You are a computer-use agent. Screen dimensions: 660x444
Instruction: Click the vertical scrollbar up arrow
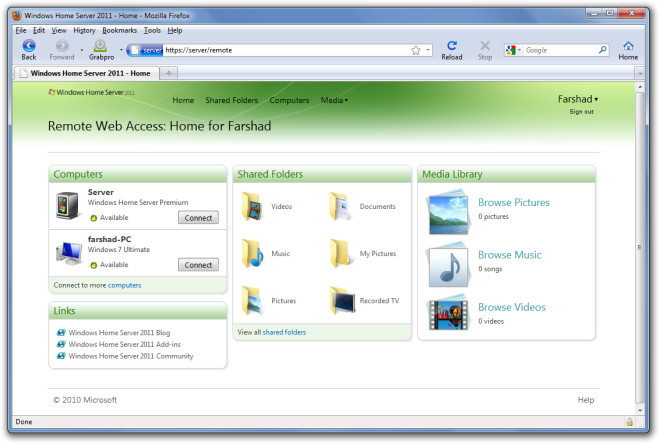[x=640, y=87]
